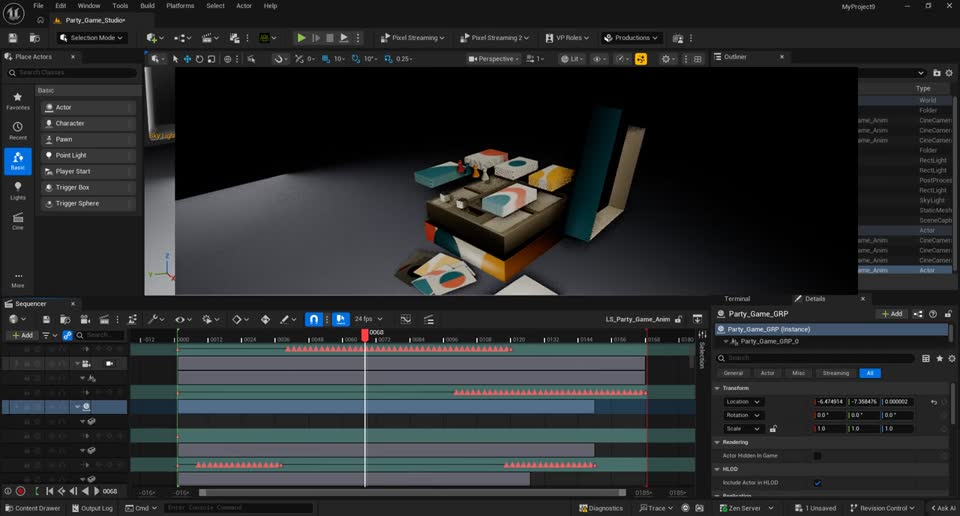The height and width of the screenshot is (516, 960).
Task: Click the Character entry in Place Actors
Action: (88, 123)
